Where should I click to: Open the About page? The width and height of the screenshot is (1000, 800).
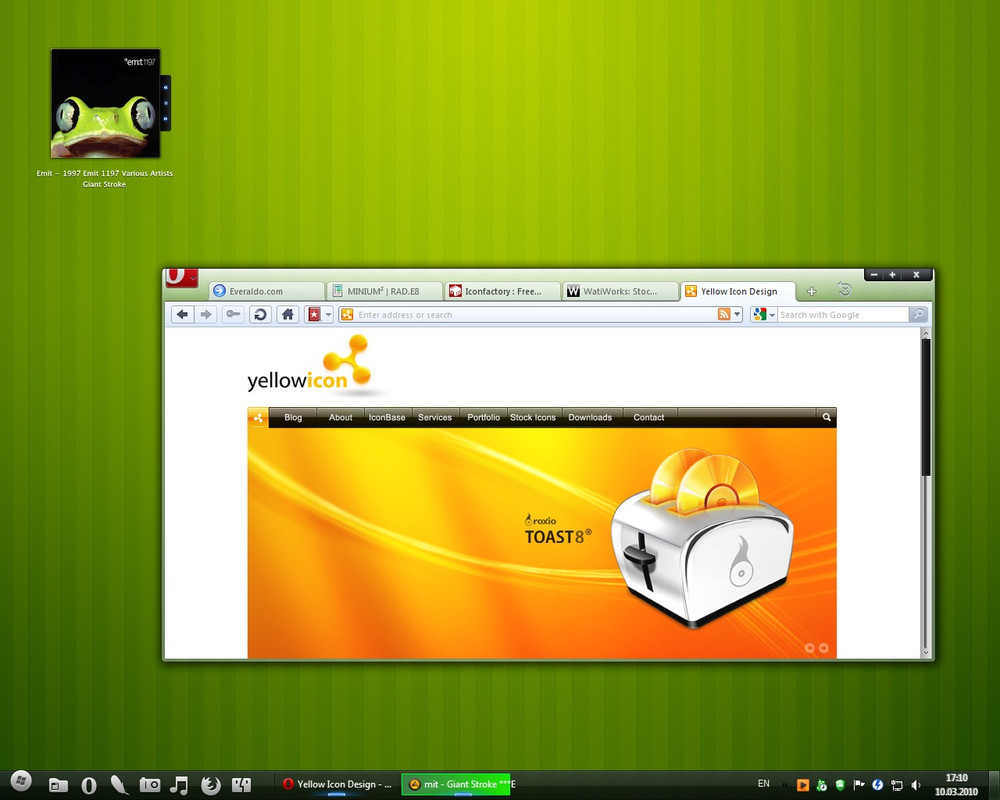click(341, 418)
